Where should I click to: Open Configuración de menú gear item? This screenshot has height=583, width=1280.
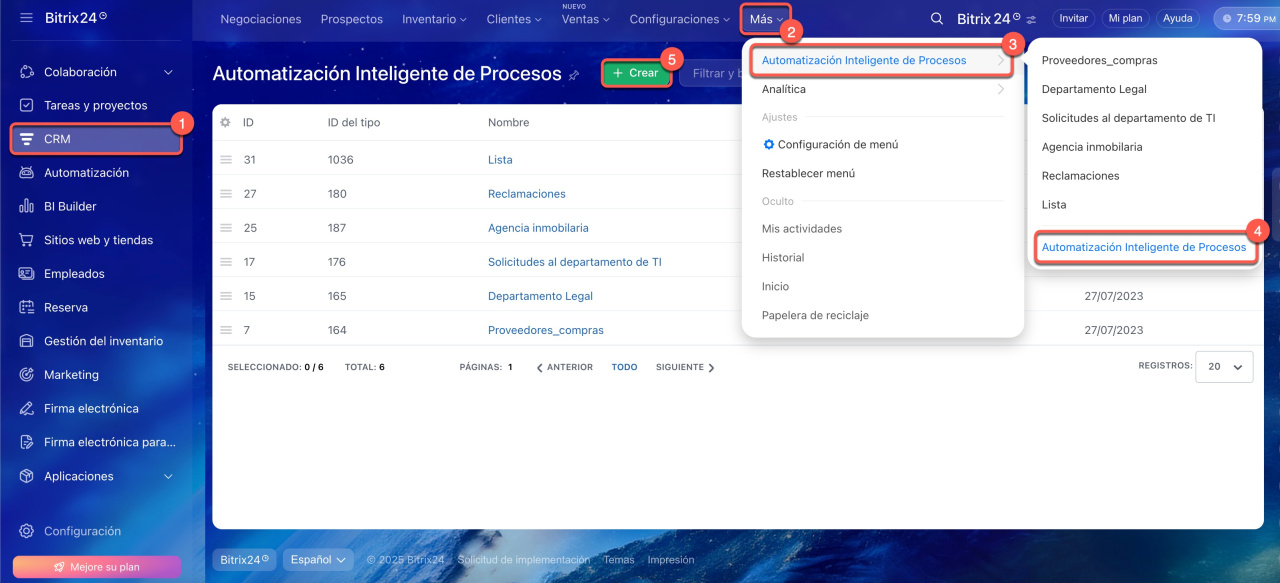(830, 145)
